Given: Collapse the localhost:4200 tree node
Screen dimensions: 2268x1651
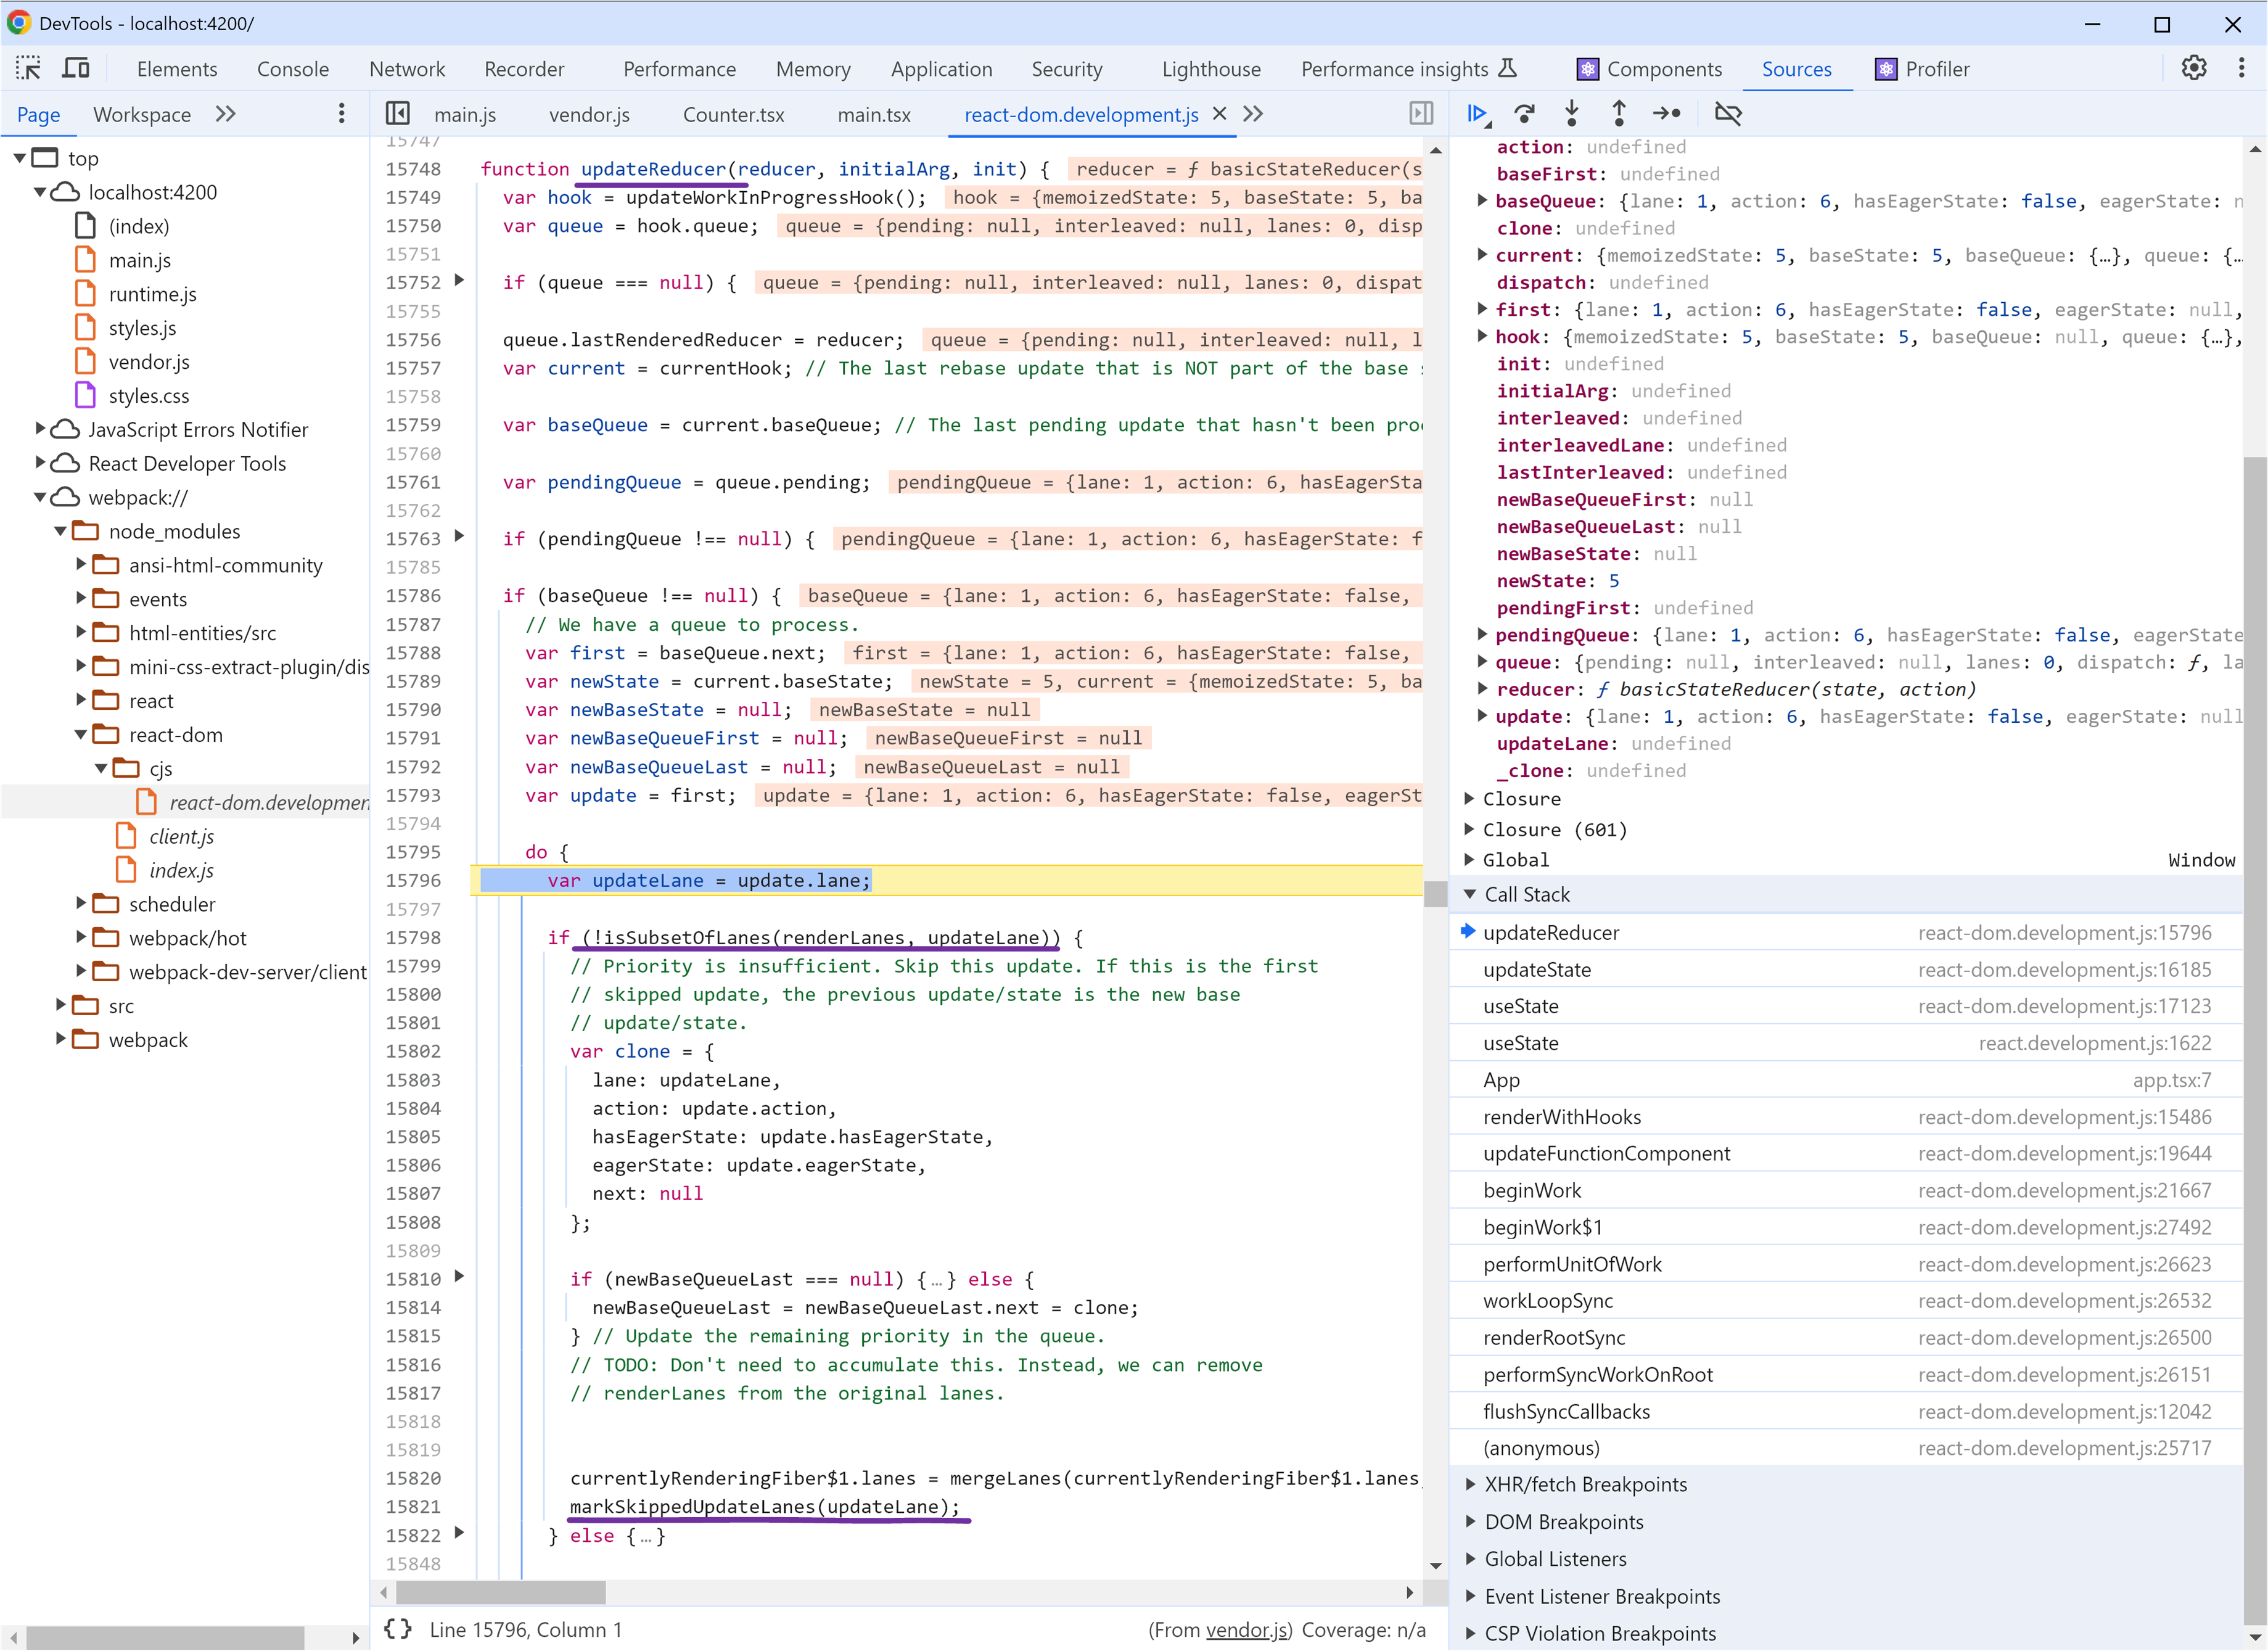Looking at the screenshot, I should [x=39, y=192].
